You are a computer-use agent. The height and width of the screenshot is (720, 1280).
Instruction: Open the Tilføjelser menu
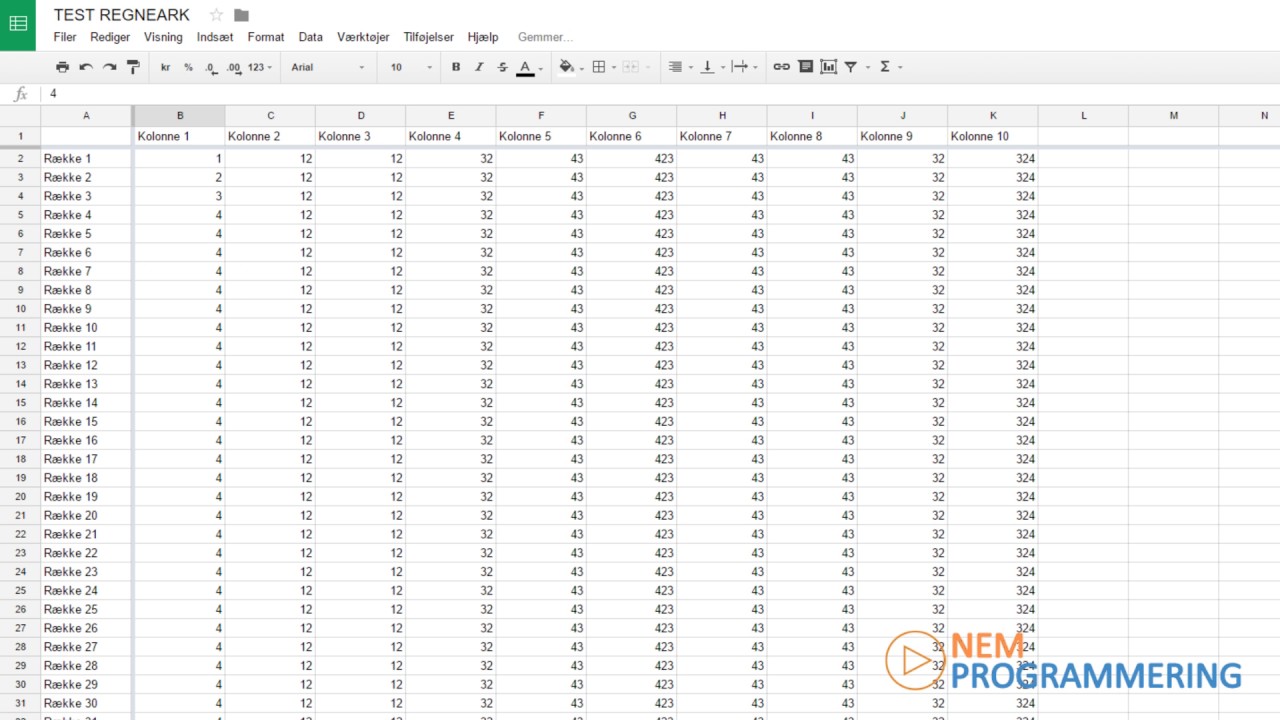point(428,37)
